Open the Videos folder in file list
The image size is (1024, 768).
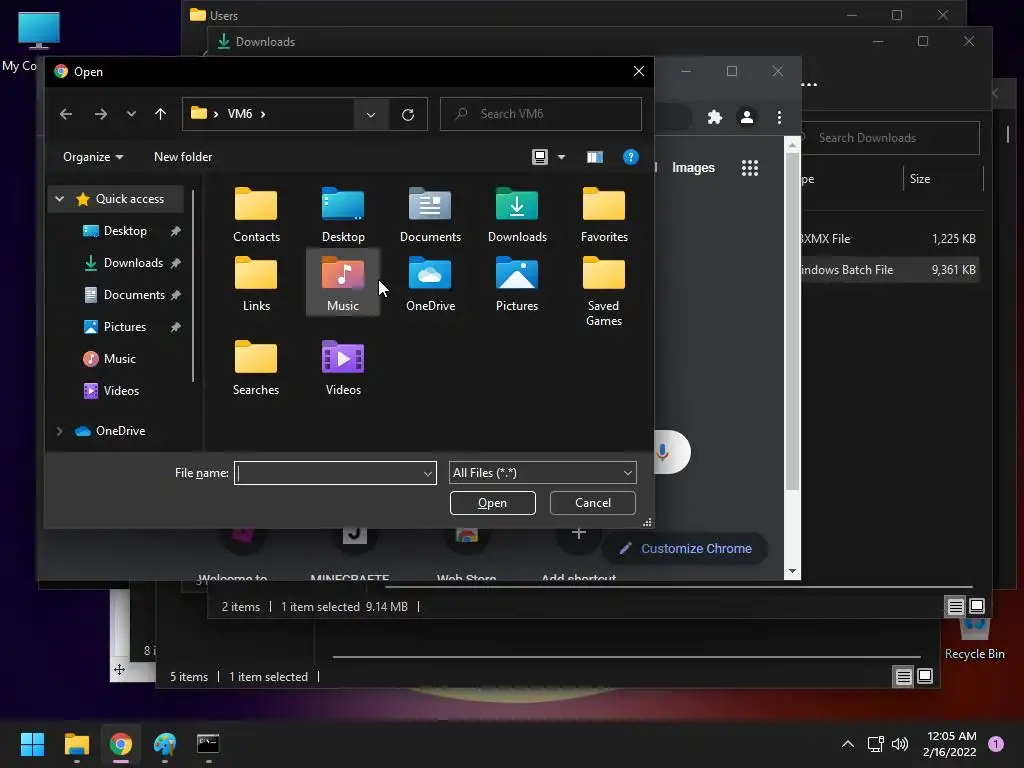(343, 368)
